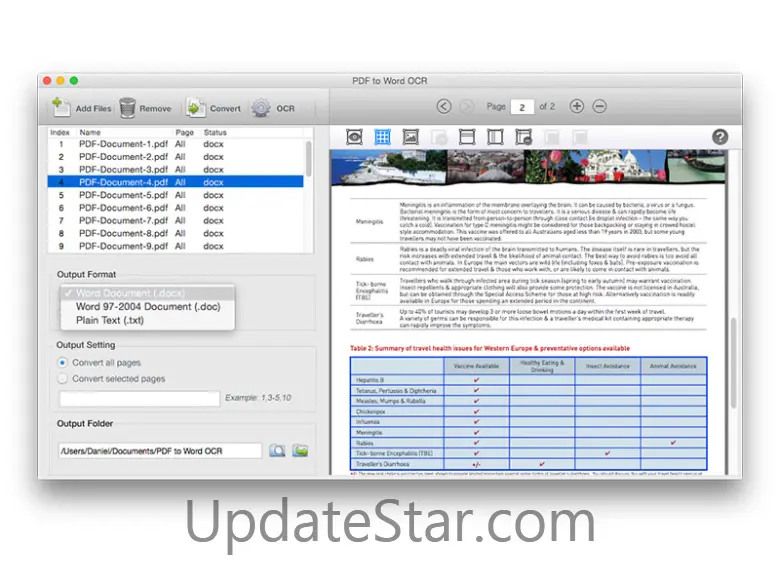Open output folder green arrow icon
The width and height of the screenshot is (780, 585).
(x=300, y=451)
